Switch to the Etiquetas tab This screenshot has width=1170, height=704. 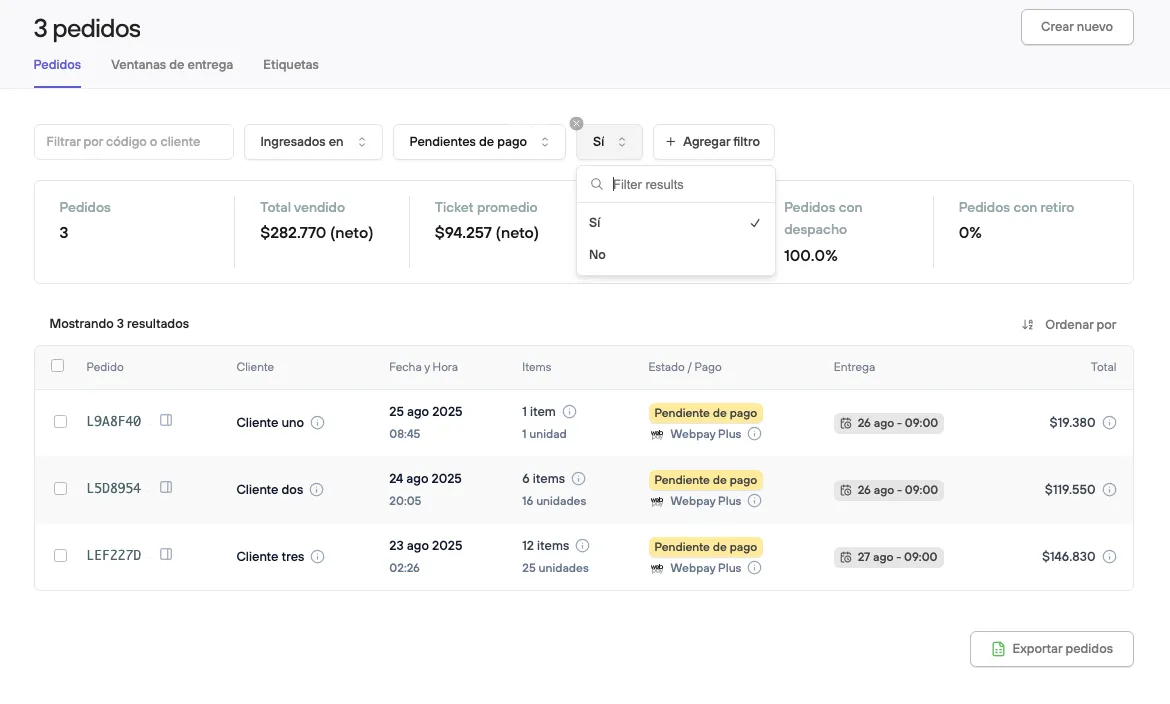(x=290, y=65)
